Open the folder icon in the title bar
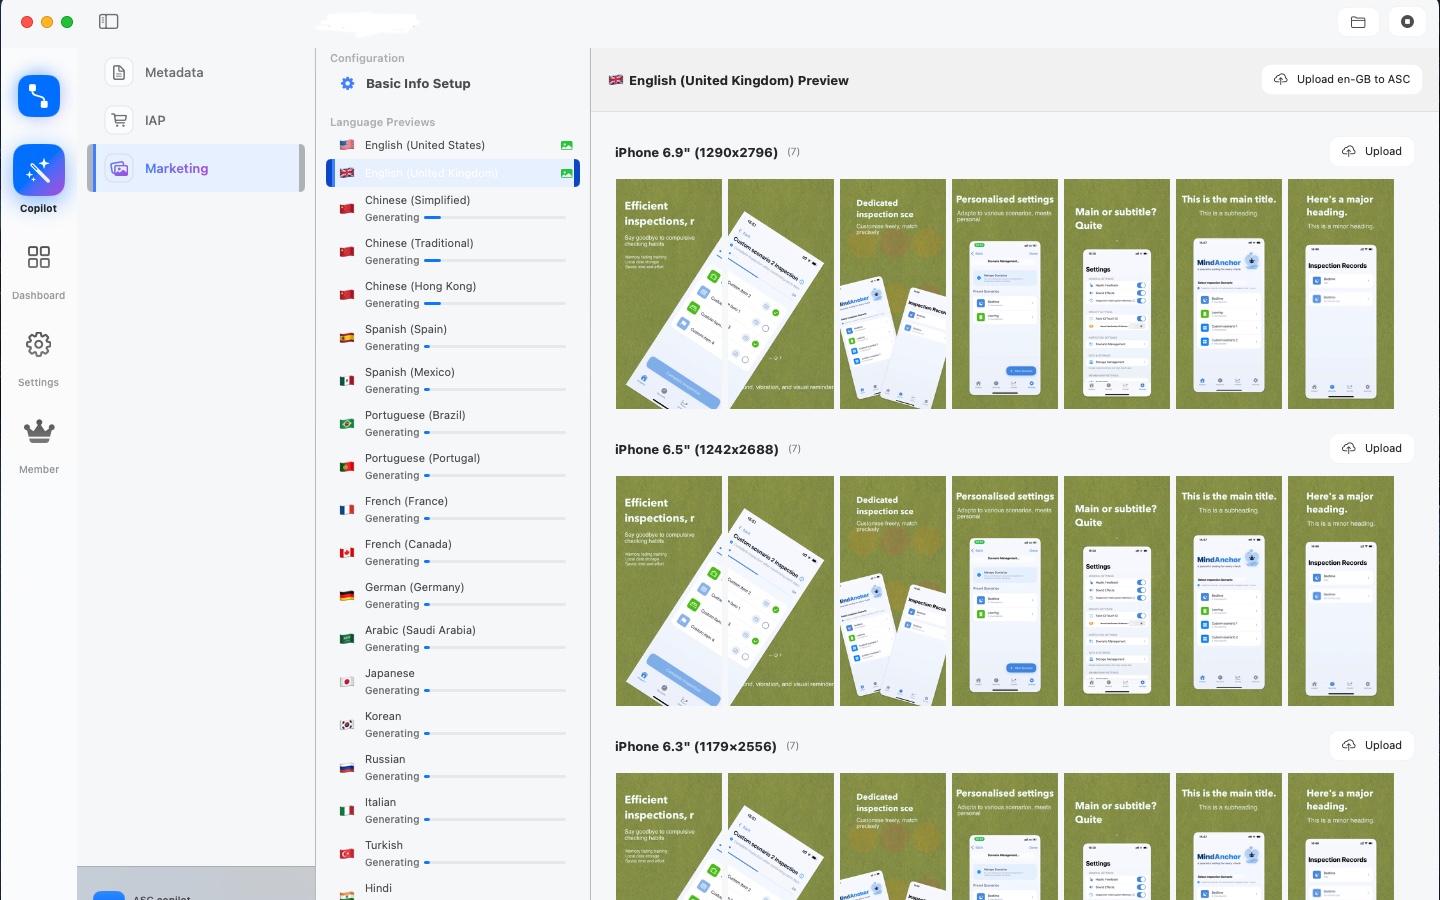The image size is (1440, 900). (1358, 21)
